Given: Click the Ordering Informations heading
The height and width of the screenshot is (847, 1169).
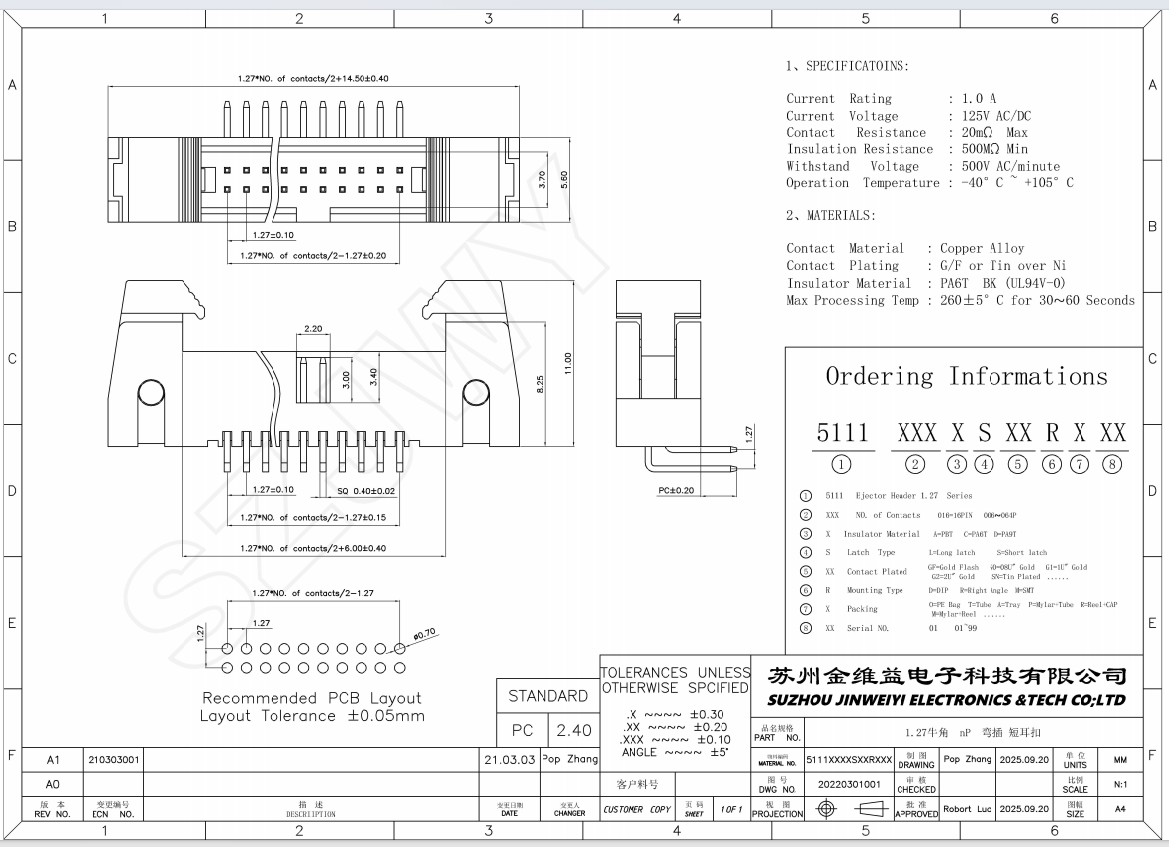Looking at the screenshot, I should [966, 376].
